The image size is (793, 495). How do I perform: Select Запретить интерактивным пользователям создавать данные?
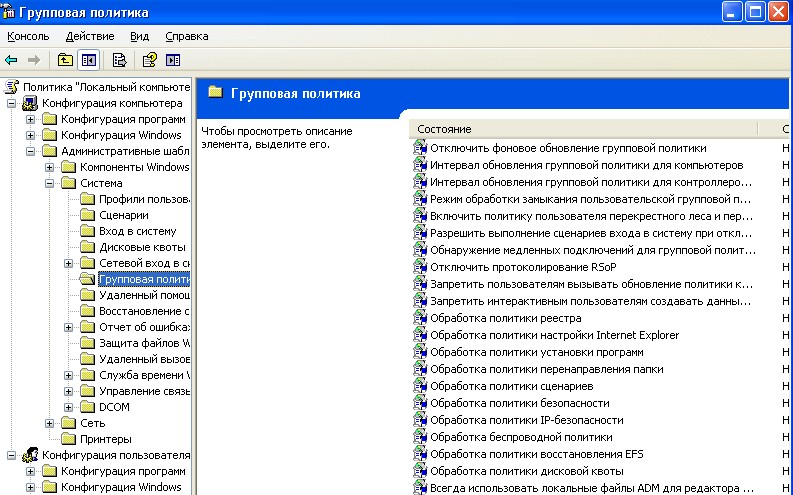[x=590, y=301]
